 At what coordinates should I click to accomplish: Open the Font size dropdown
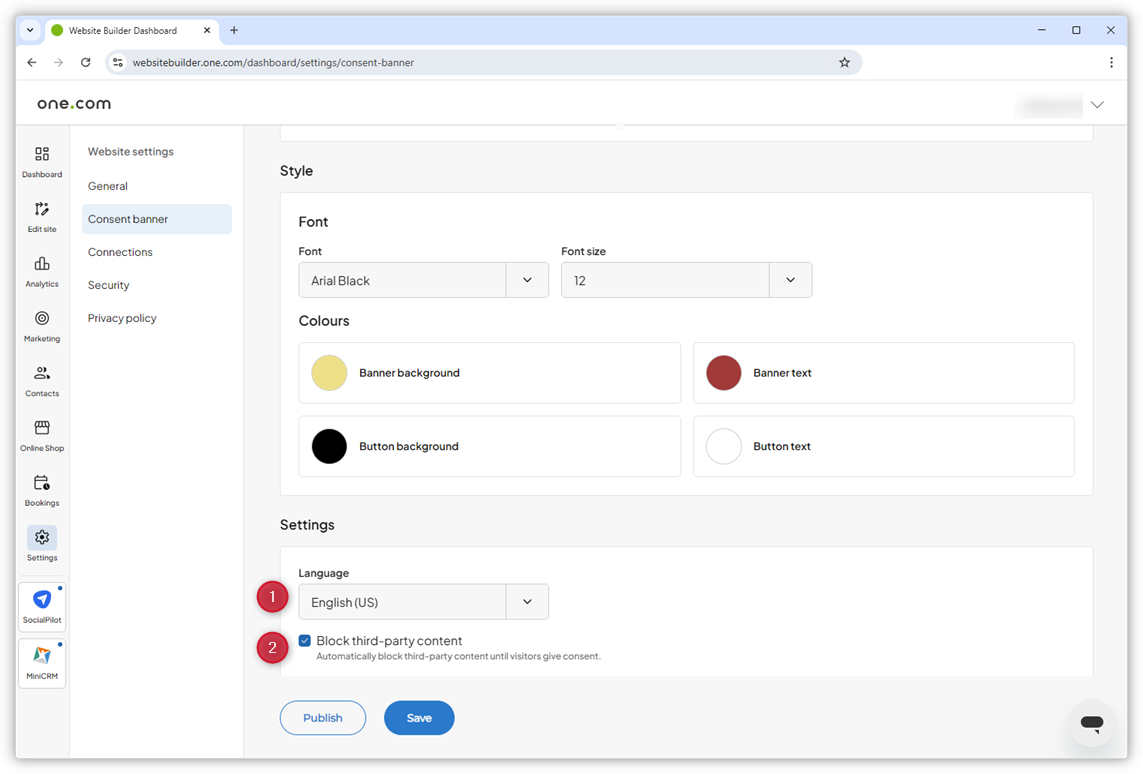(790, 280)
